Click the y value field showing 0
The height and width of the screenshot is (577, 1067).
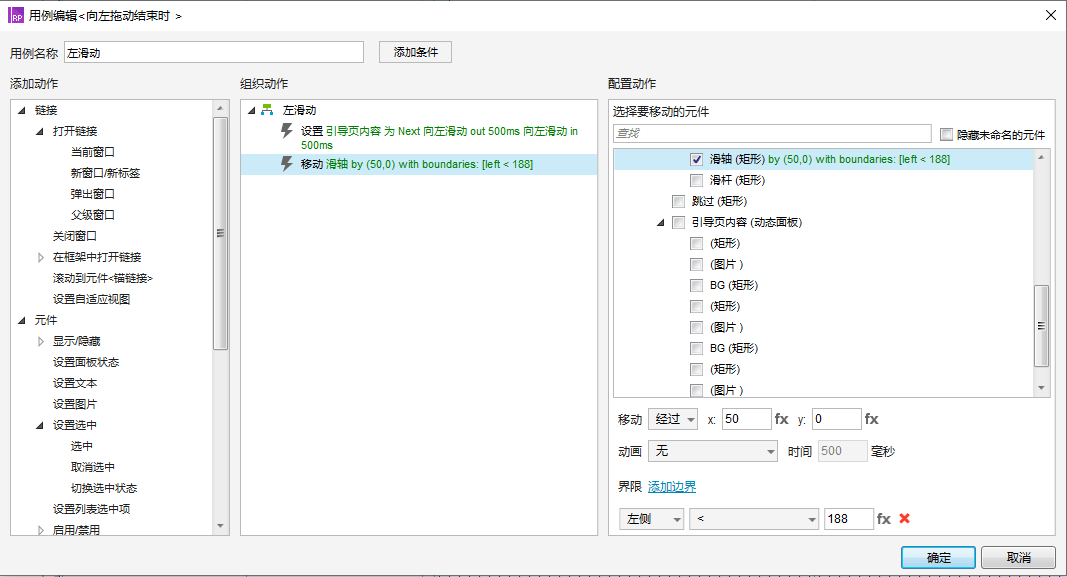click(836, 419)
